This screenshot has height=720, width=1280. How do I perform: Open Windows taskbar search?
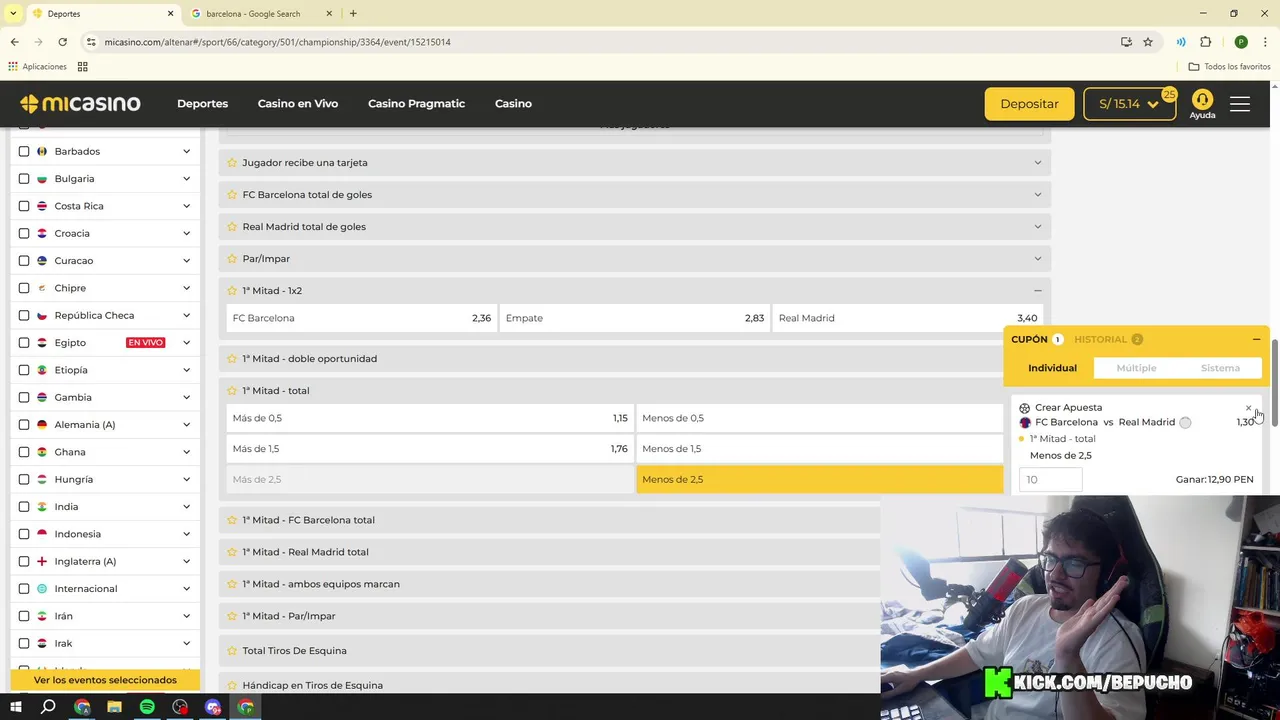point(48,707)
